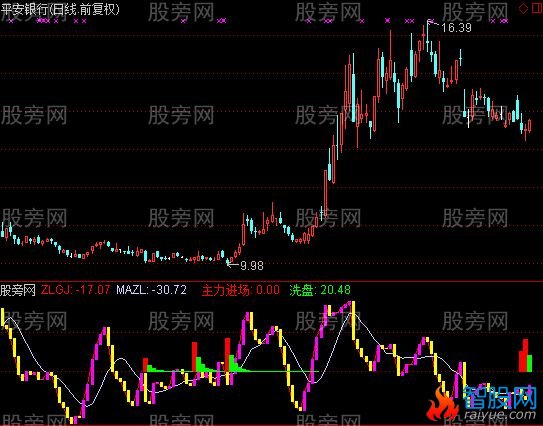Click the stock title 平安银行(日线.前复权)

pyautogui.click(x=60, y=9)
